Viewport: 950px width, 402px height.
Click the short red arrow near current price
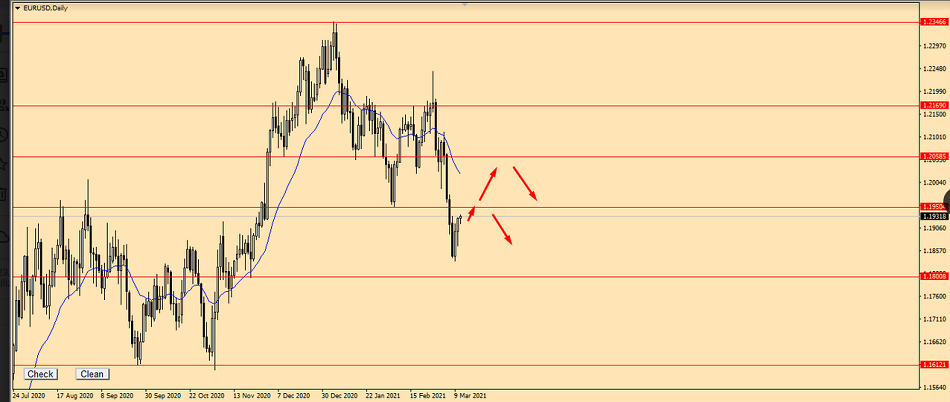(472, 212)
